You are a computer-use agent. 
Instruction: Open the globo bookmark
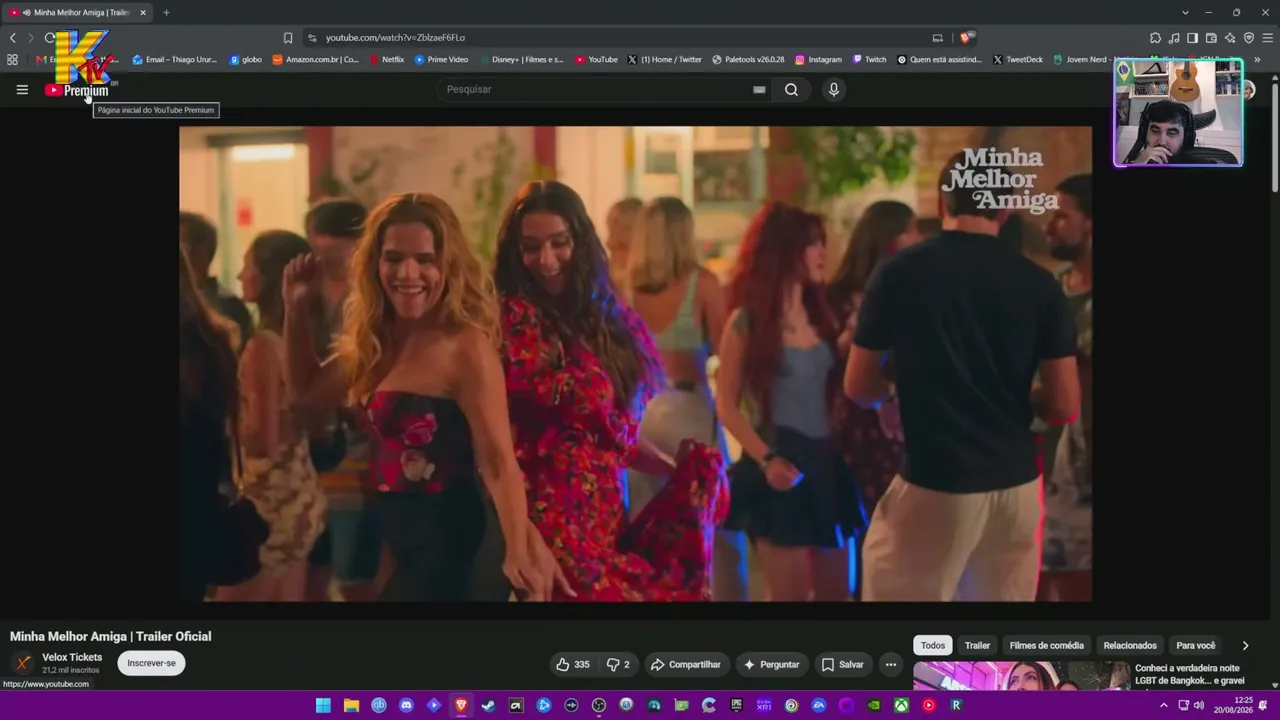(245, 60)
